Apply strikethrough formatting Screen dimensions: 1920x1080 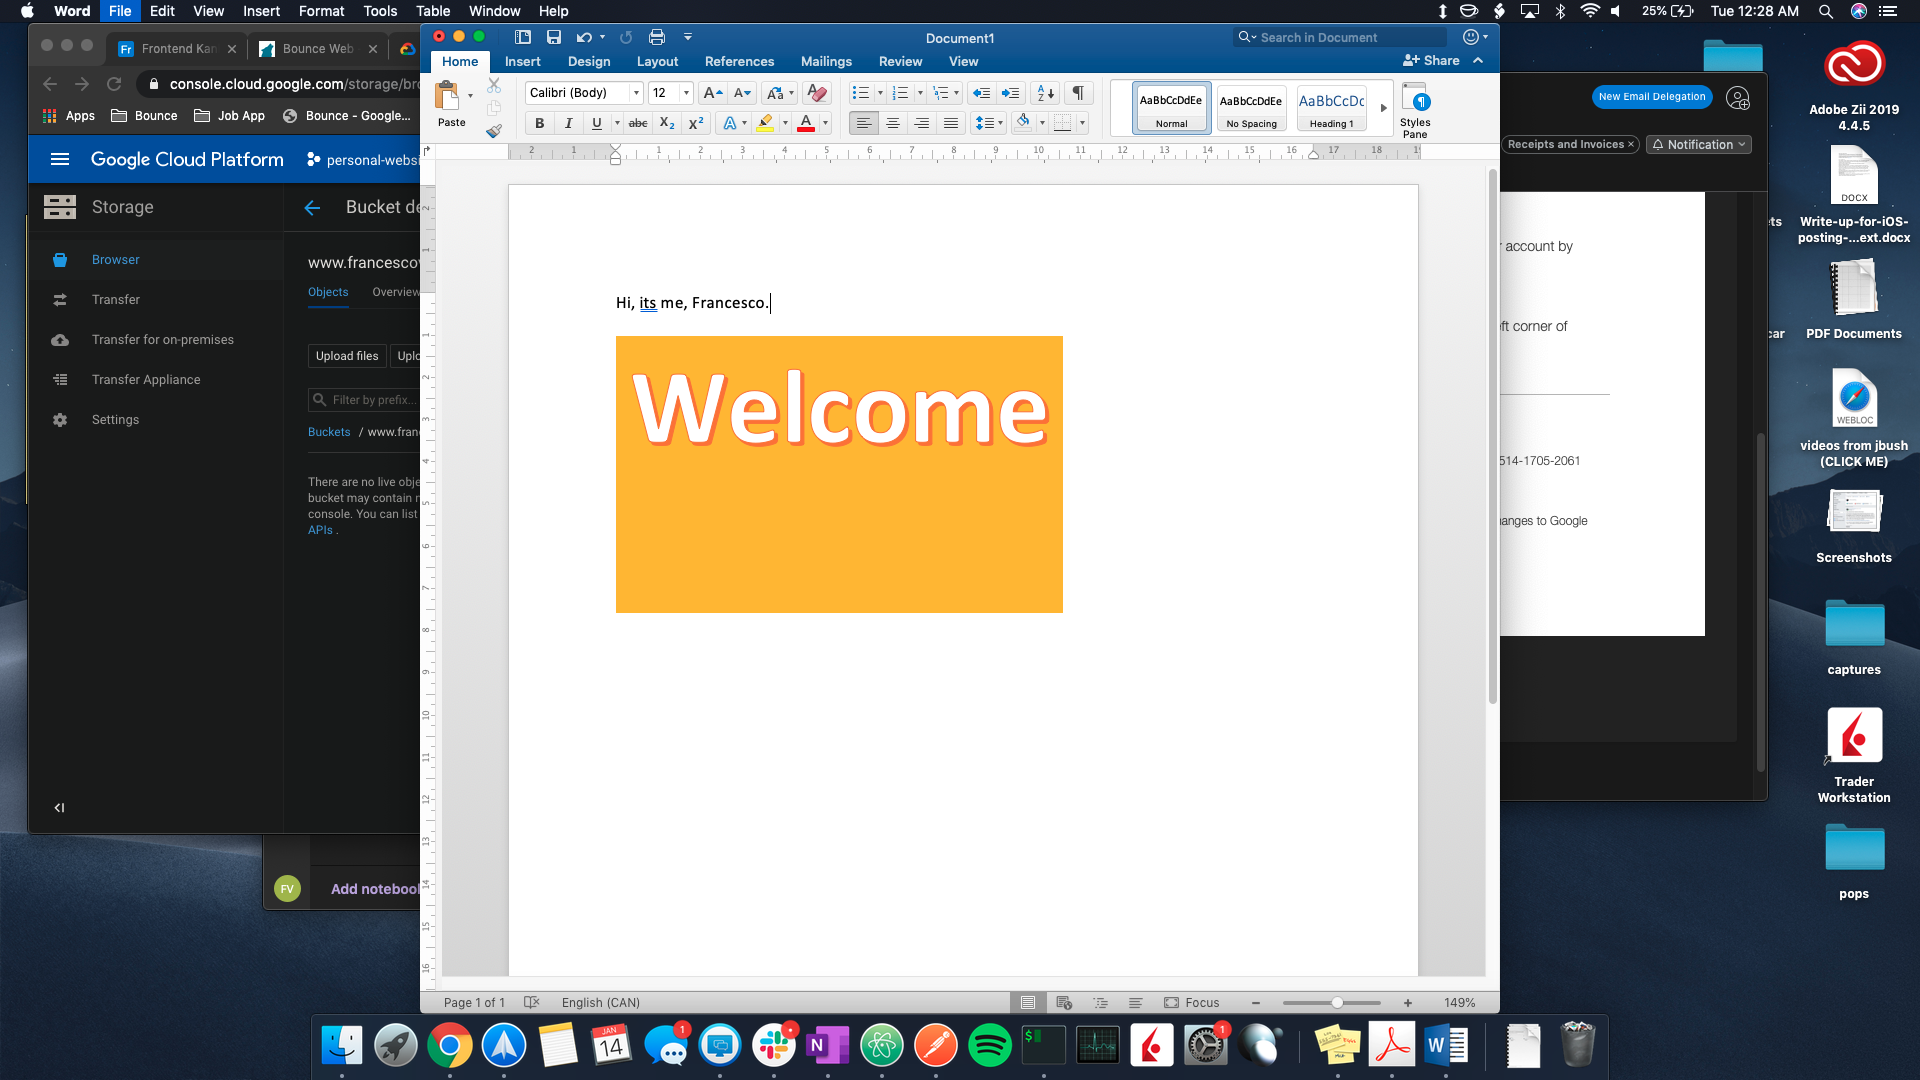click(x=638, y=123)
